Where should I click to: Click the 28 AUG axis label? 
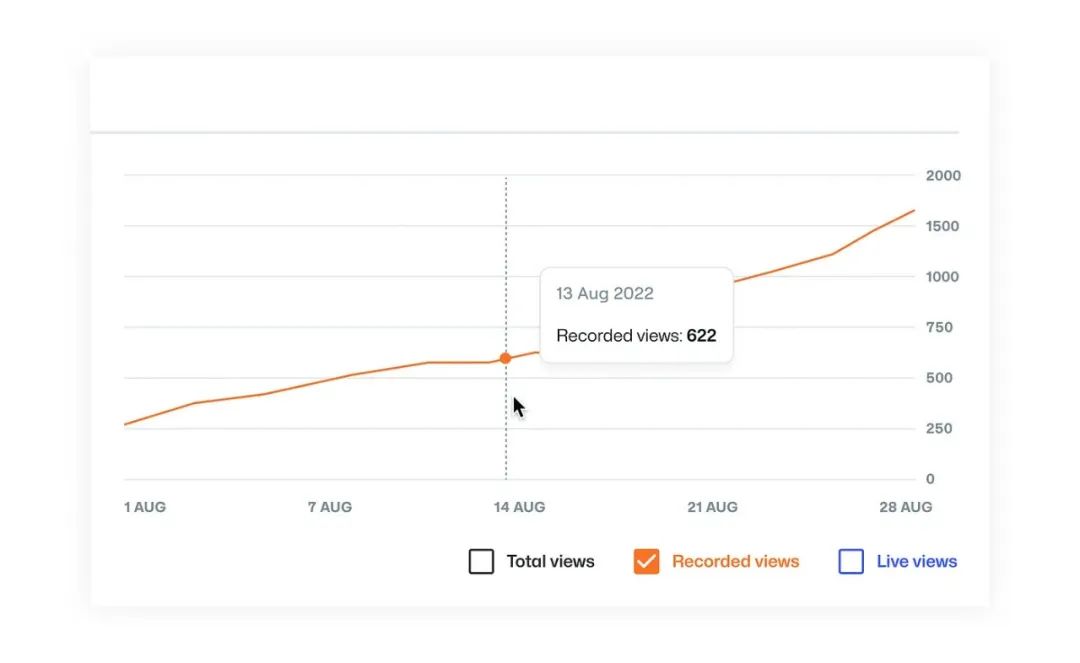click(x=905, y=507)
